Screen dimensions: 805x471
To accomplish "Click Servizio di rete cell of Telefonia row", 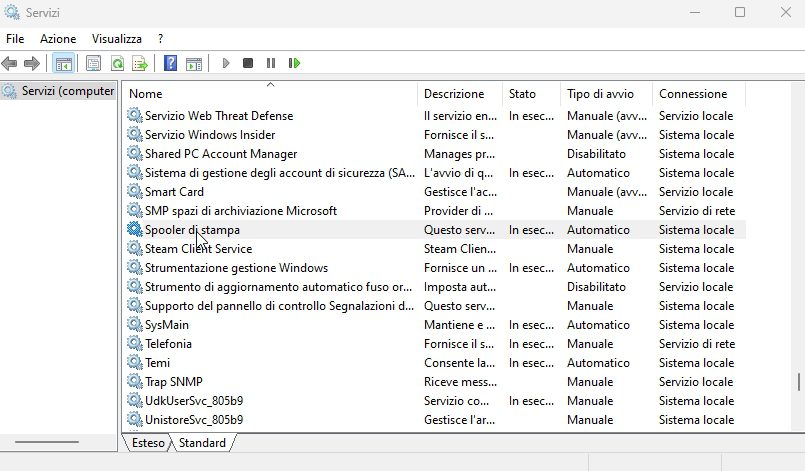I will tap(697, 344).
